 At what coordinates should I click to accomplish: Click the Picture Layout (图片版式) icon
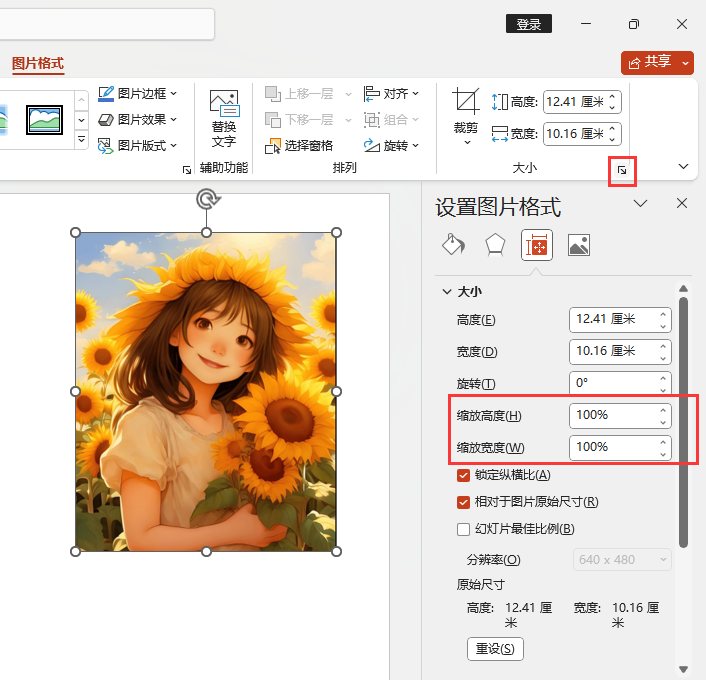coord(106,146)
